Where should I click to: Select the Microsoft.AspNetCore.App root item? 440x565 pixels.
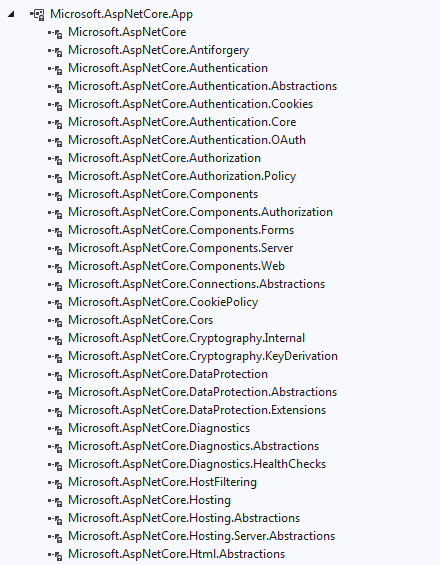pyautogui.click(x=121, y=14)
